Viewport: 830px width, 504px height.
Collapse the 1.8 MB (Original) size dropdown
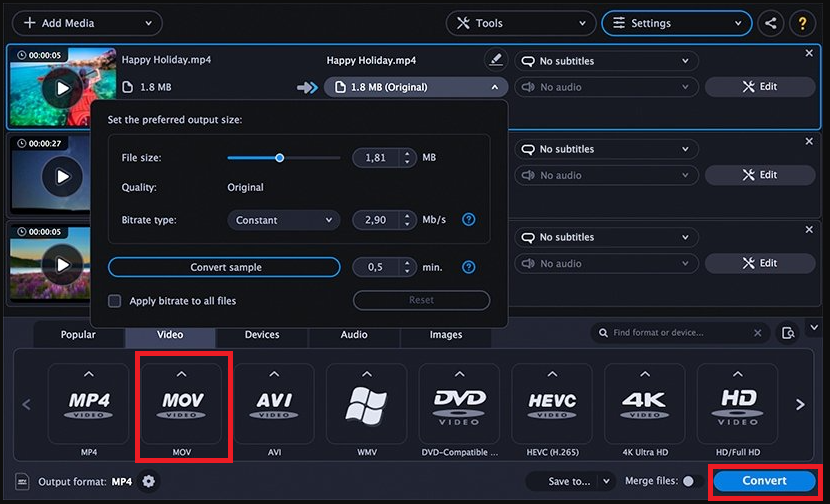tap(416, 87)
